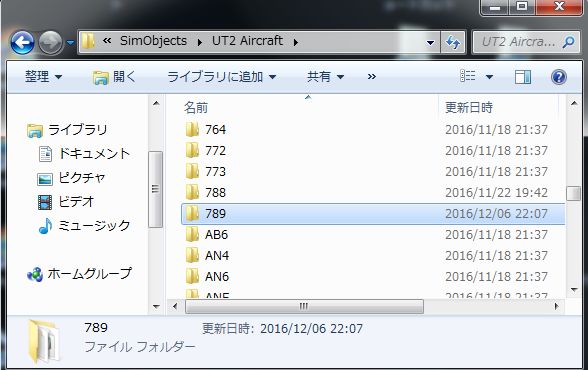Image resolution: width=588 pixels, height=370 pixels.
Task: Show hidden breadcrumb path via double chevron
Action: pyautogui.click(x=107, y=40)
